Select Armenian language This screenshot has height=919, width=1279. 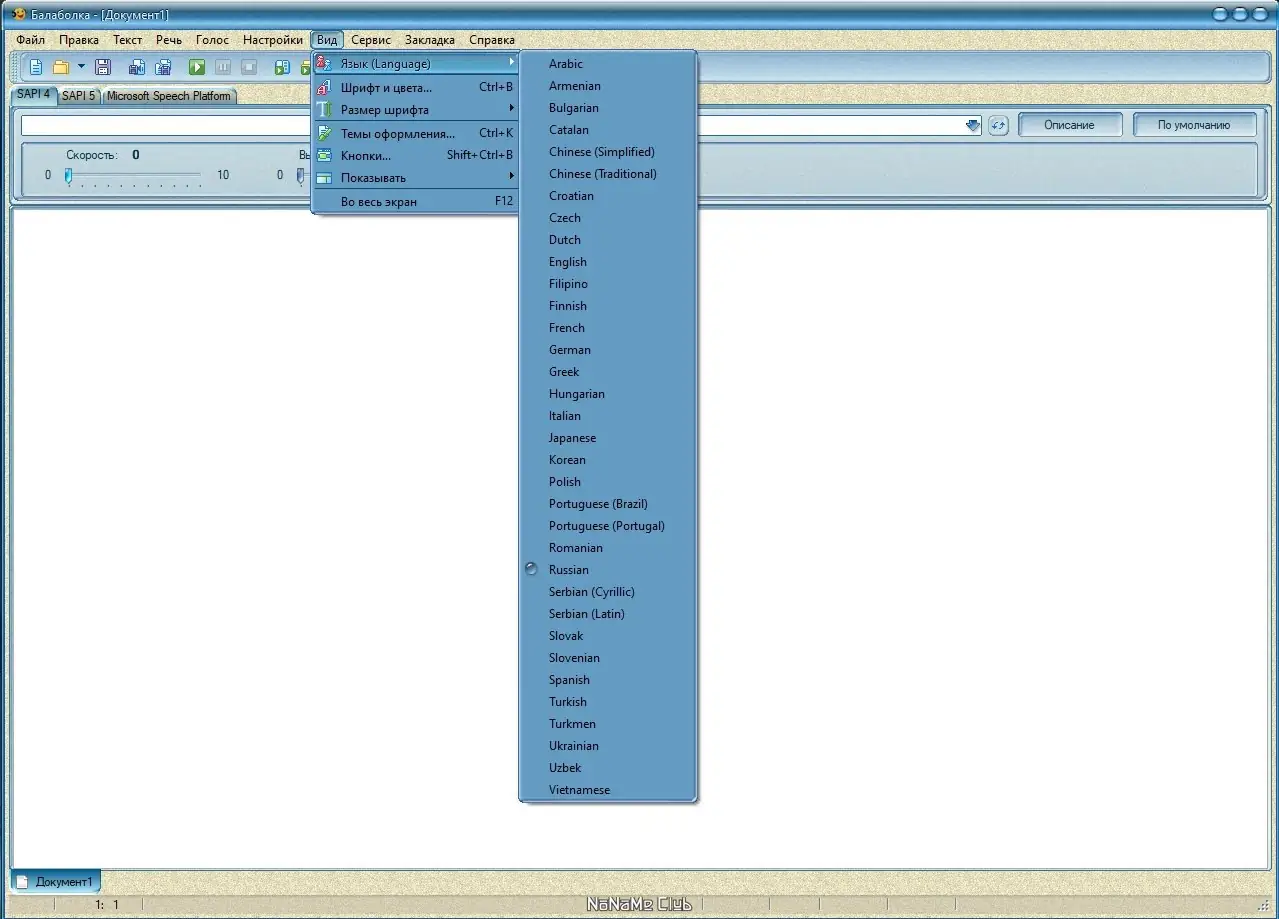point(607,86)
